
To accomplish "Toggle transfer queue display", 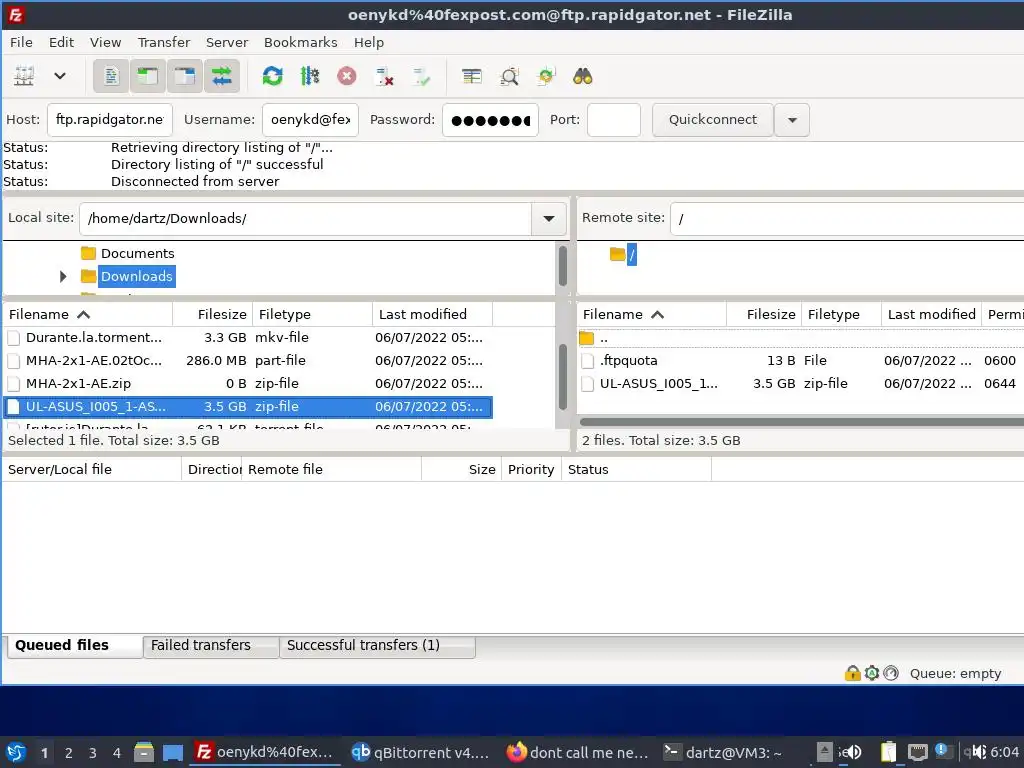I will [x=222, y=76].
